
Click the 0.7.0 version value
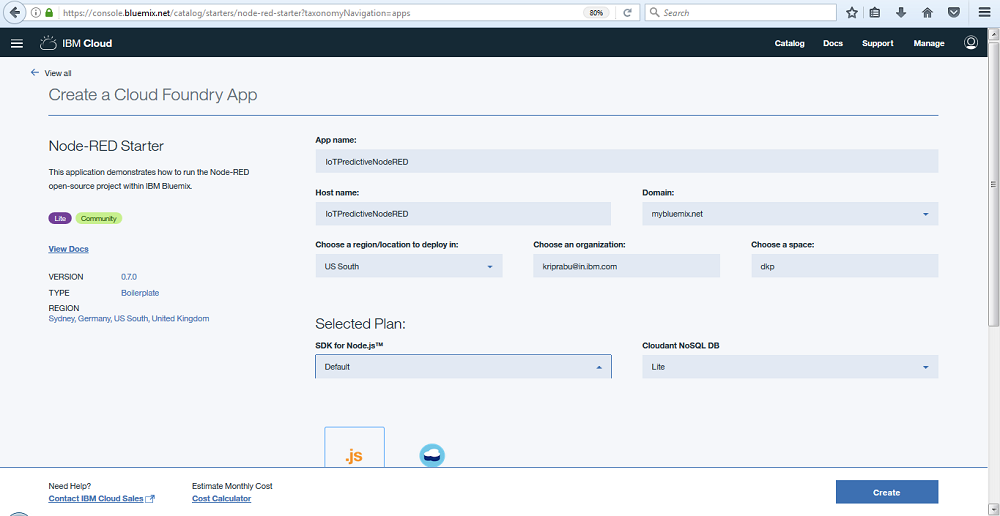pos(129,277)
